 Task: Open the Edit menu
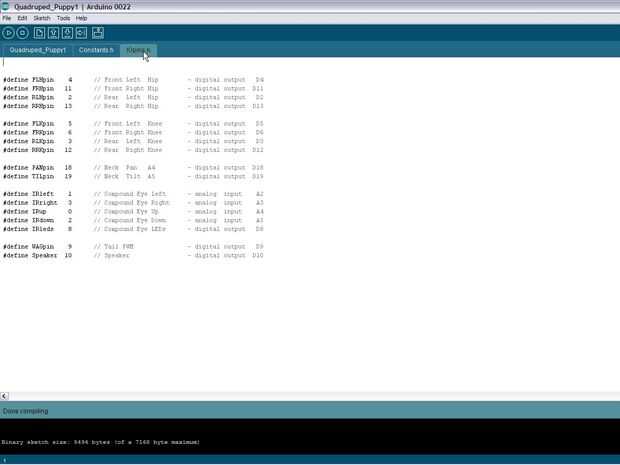[x=22, y=18]
